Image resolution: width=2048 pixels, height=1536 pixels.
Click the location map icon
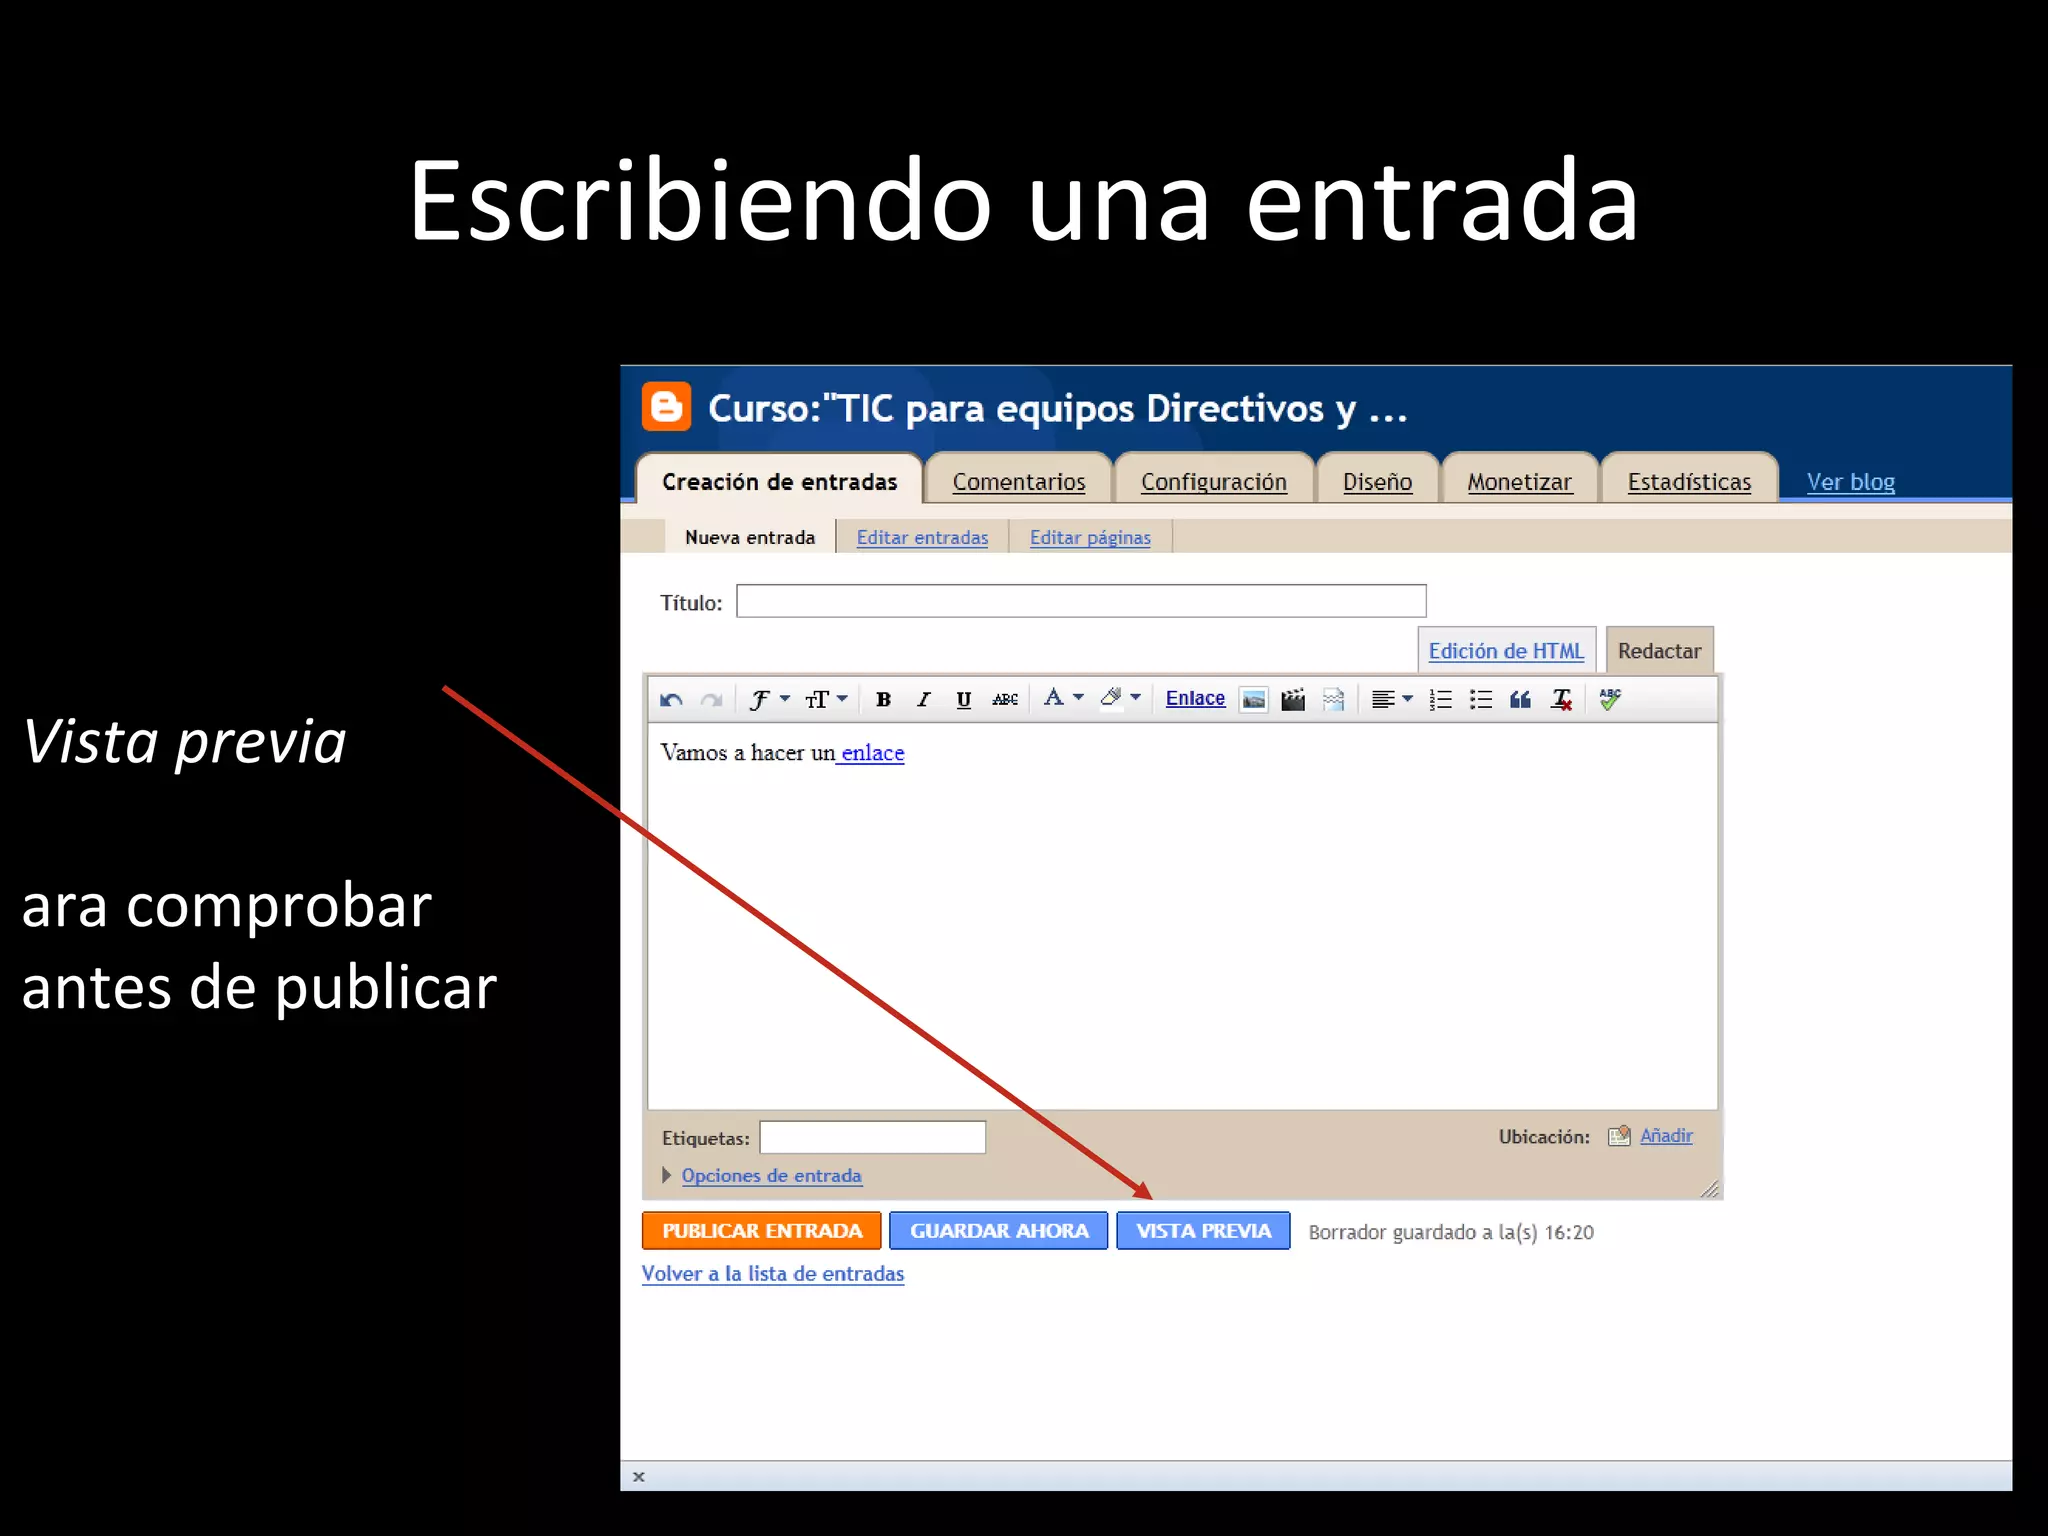(1619, 1135)
